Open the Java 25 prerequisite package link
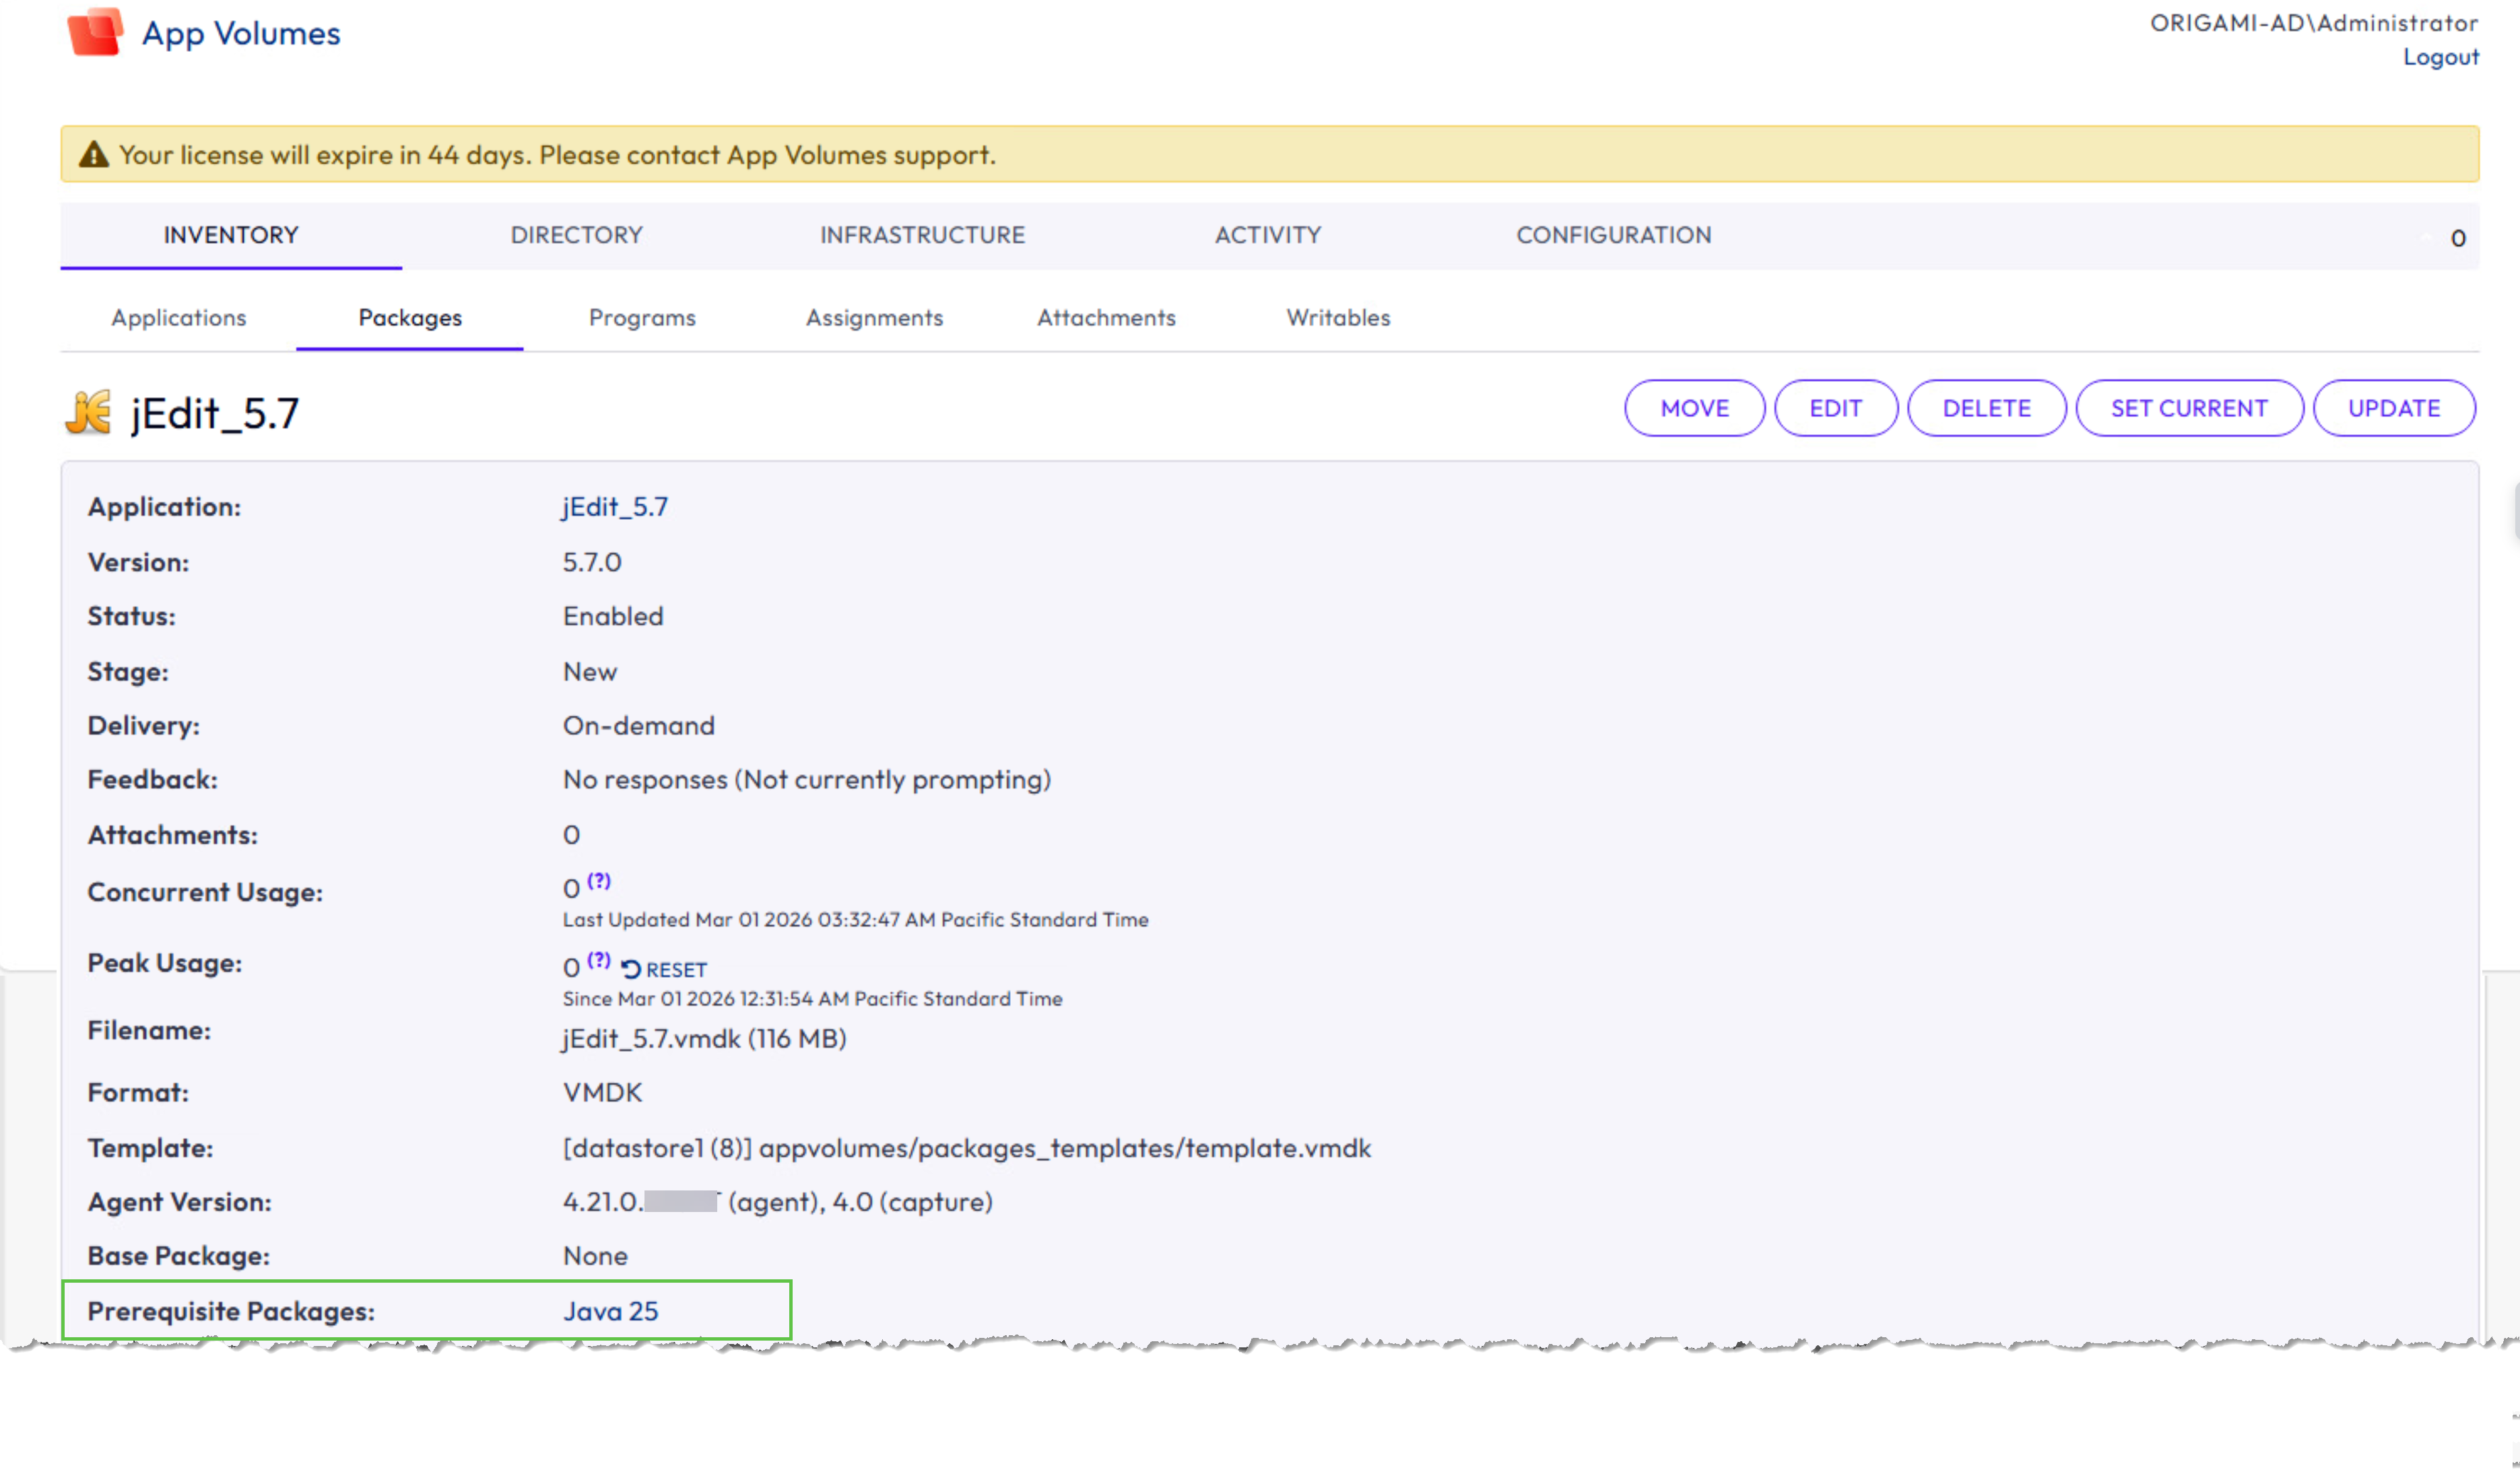This screenshot has height=1482, width=2520. pos(611,1311)
